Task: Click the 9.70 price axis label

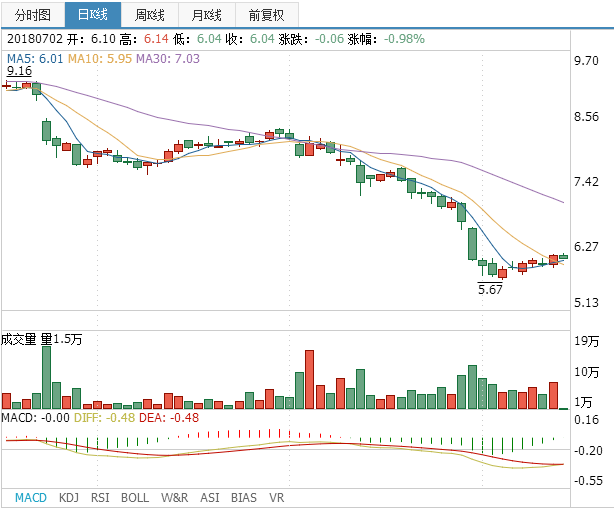Action: pyautogui.click(x=586, y=60)
